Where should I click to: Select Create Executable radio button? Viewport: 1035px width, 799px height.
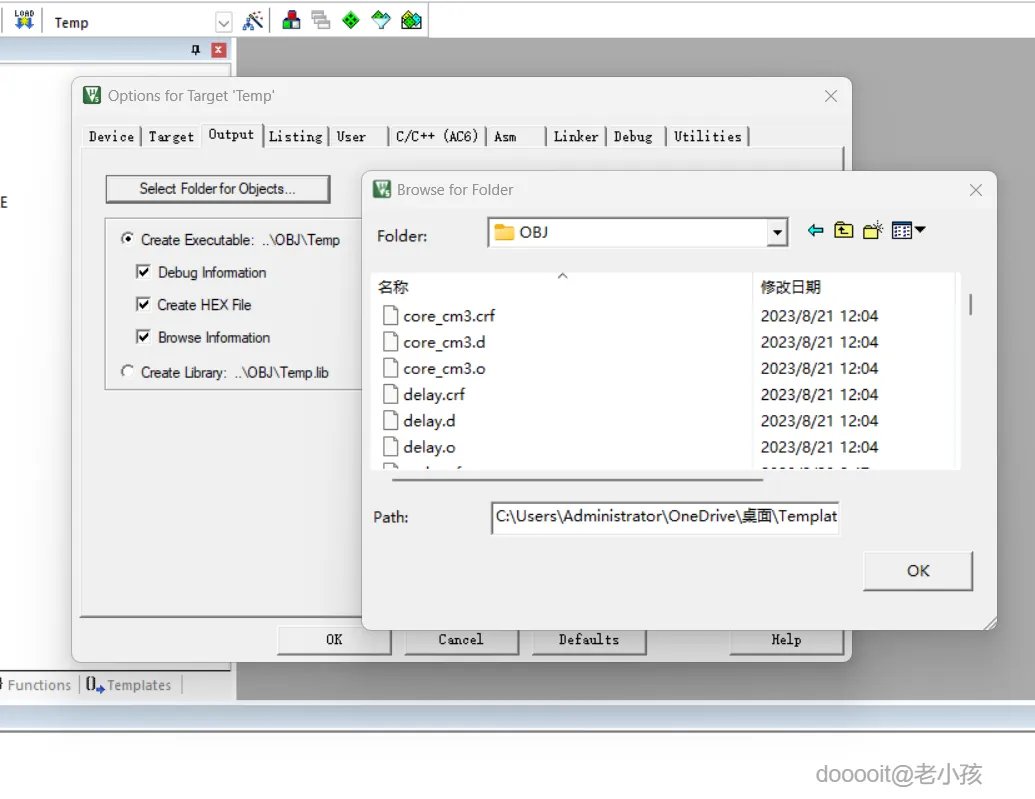click(127, 239)
